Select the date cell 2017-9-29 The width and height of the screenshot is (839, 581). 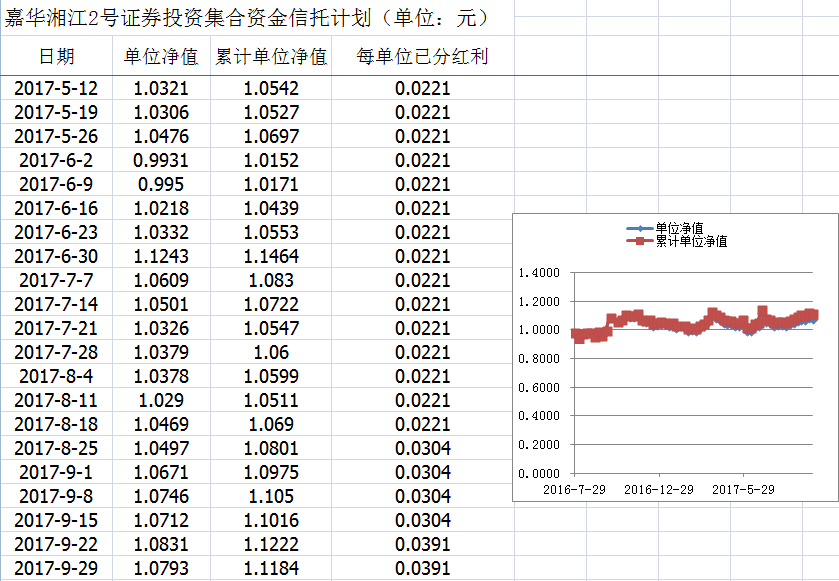tap(56, 568)
